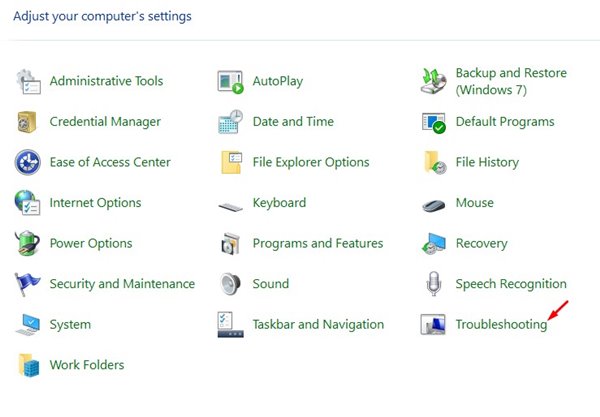Open the Credential Manager safe icon

coord(27,122)
